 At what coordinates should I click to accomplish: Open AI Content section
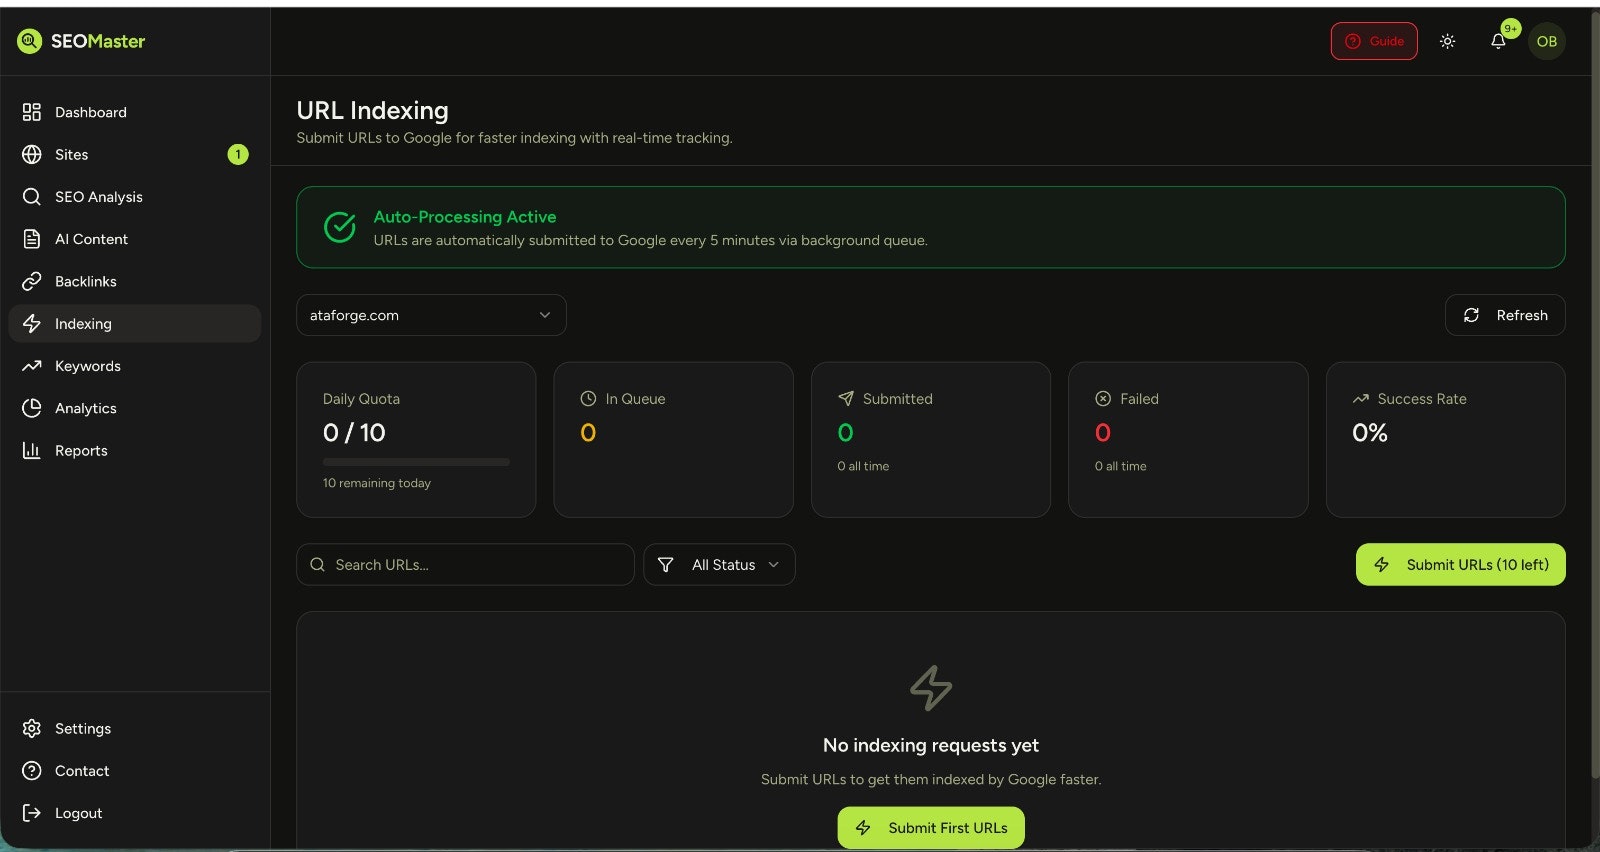pos(135,239)
